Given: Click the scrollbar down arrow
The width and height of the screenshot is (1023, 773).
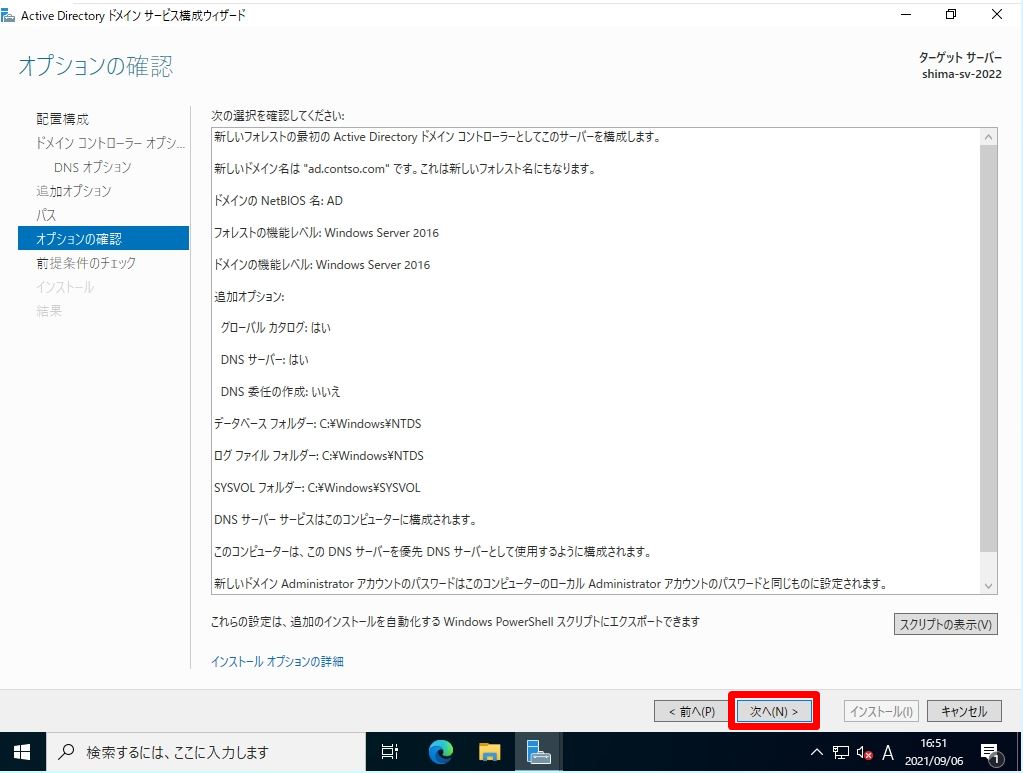Looking at the screenshot, I should [988, 586].
